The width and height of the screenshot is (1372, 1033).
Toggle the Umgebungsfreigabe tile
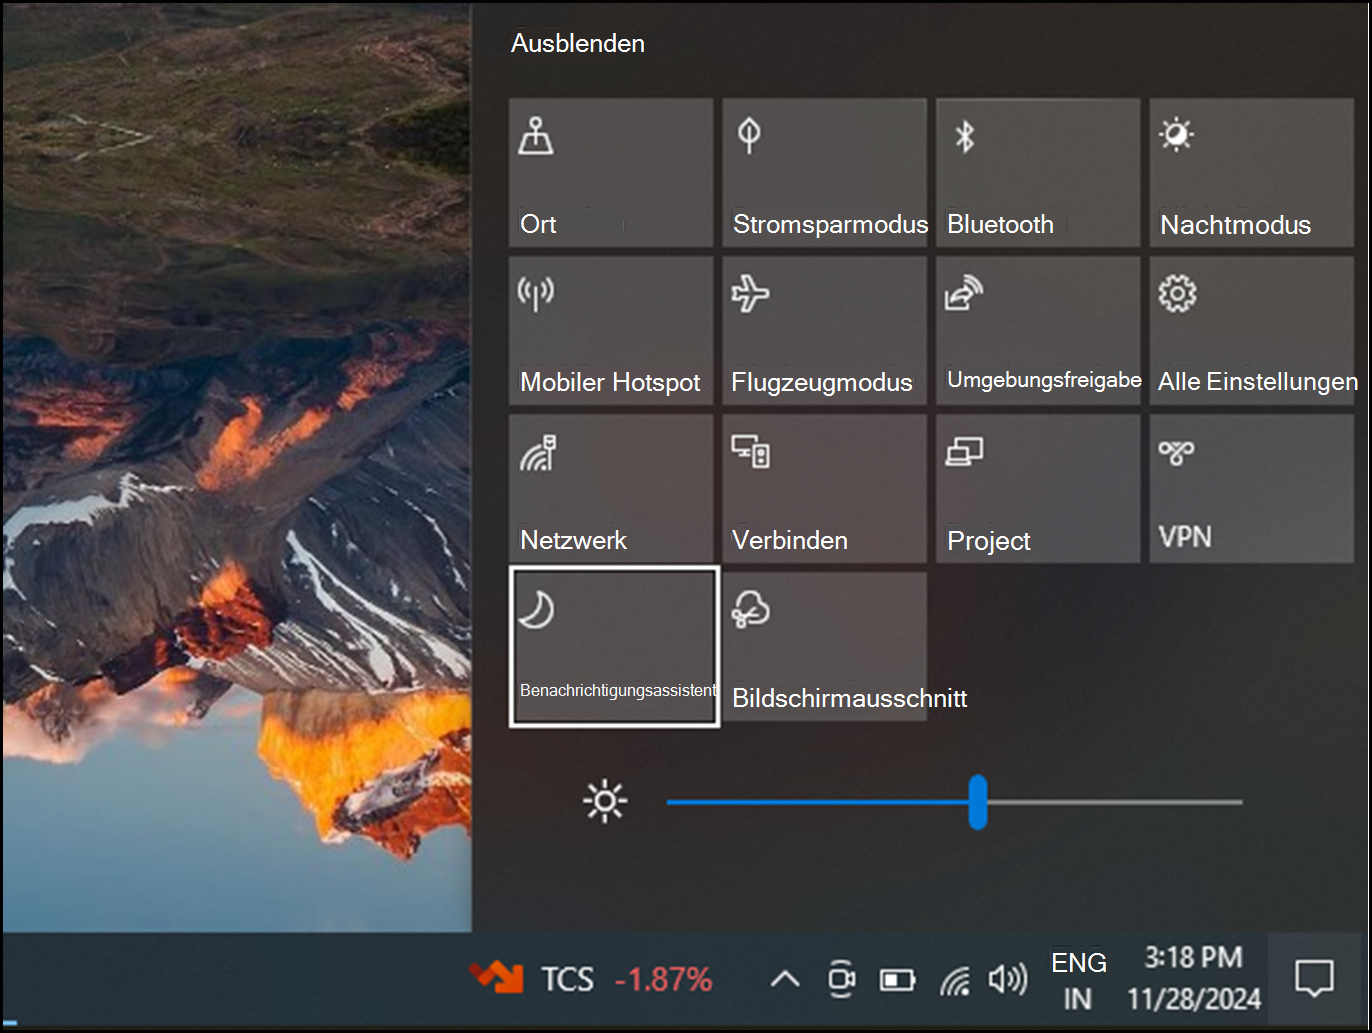point(1038,330)
